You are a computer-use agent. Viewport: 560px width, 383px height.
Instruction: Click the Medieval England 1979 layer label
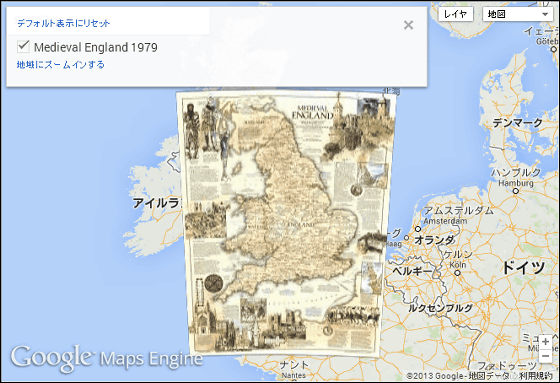[x=96, y=47]
